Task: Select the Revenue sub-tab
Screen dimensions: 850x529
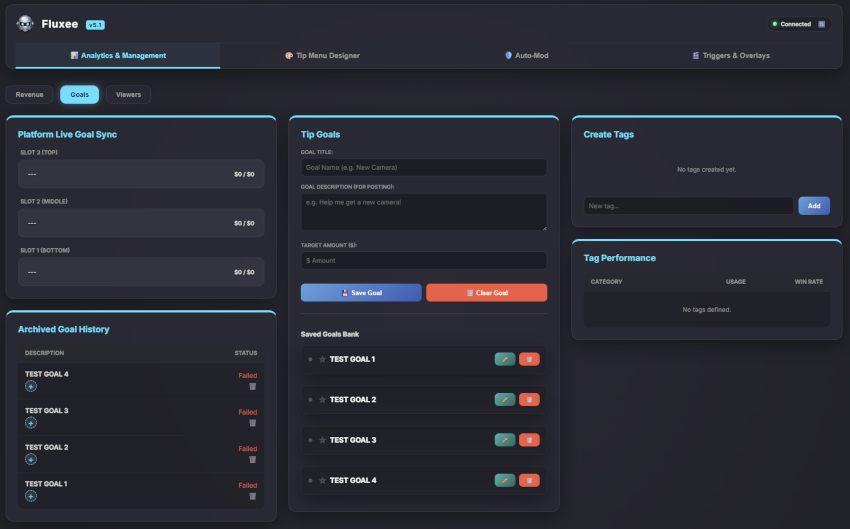Action: 29,94
